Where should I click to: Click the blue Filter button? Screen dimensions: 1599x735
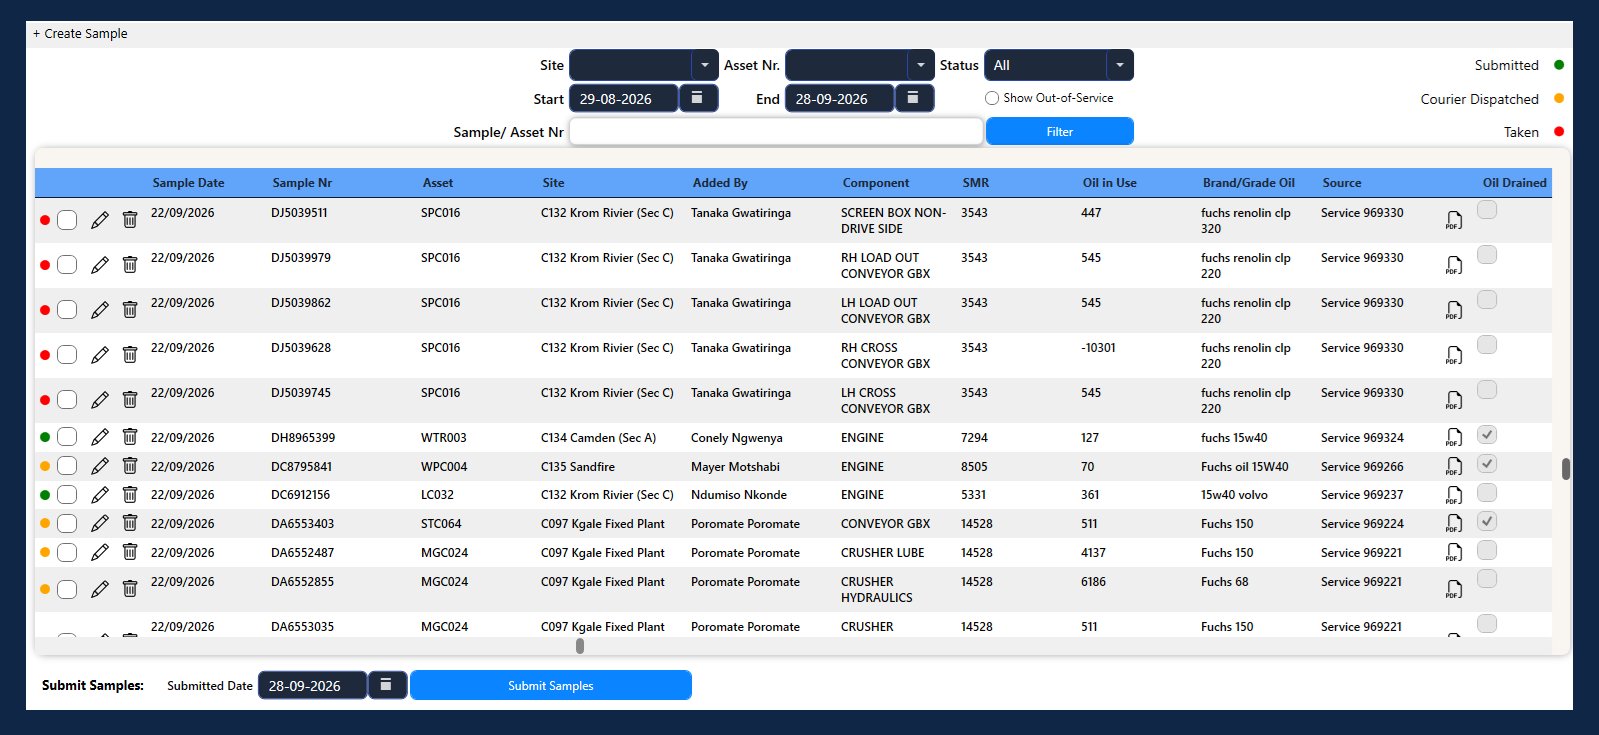pos(1059,132)
